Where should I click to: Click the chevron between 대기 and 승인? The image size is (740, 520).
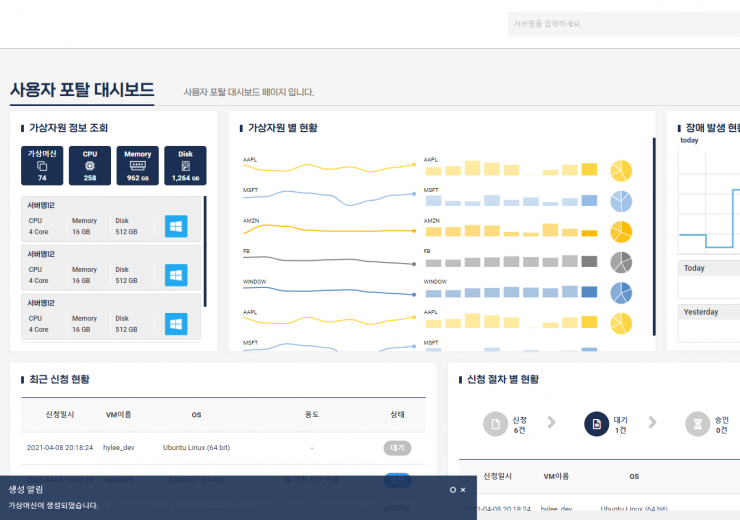point(652,422)
